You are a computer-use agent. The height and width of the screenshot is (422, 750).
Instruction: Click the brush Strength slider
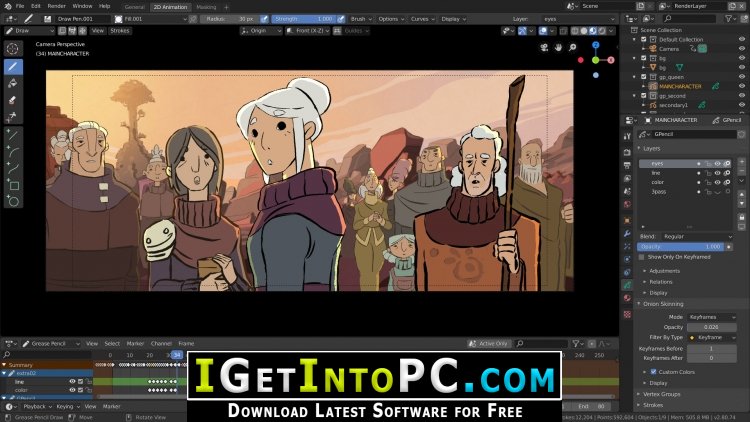pyautogui.click(x=304, y=19)
